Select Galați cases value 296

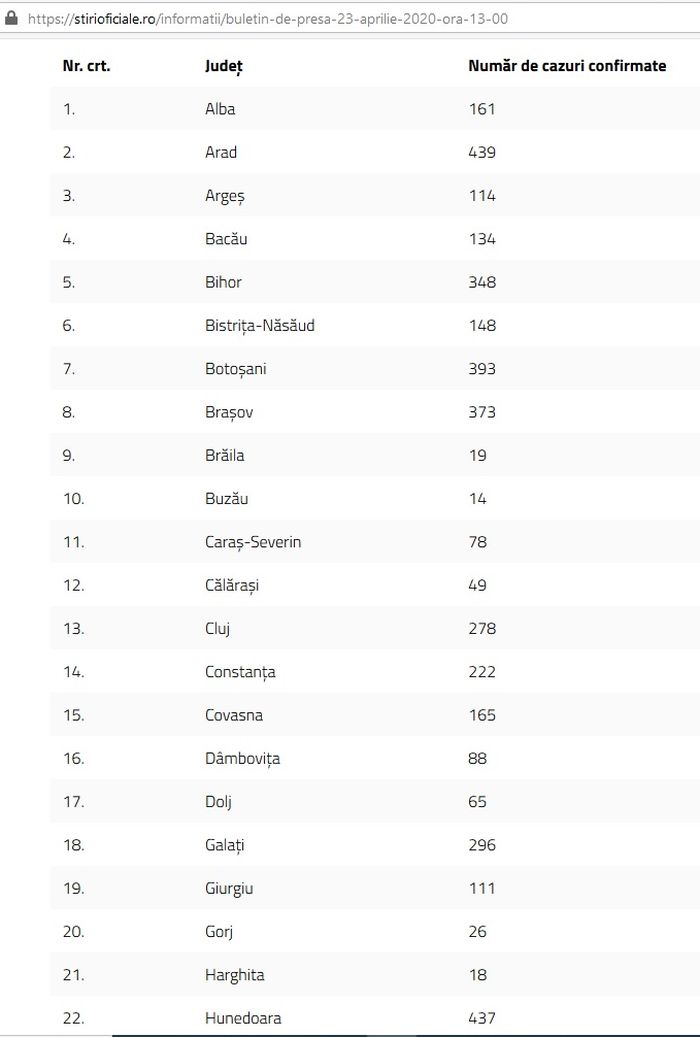pyautogui.click(x=482, y=845)
